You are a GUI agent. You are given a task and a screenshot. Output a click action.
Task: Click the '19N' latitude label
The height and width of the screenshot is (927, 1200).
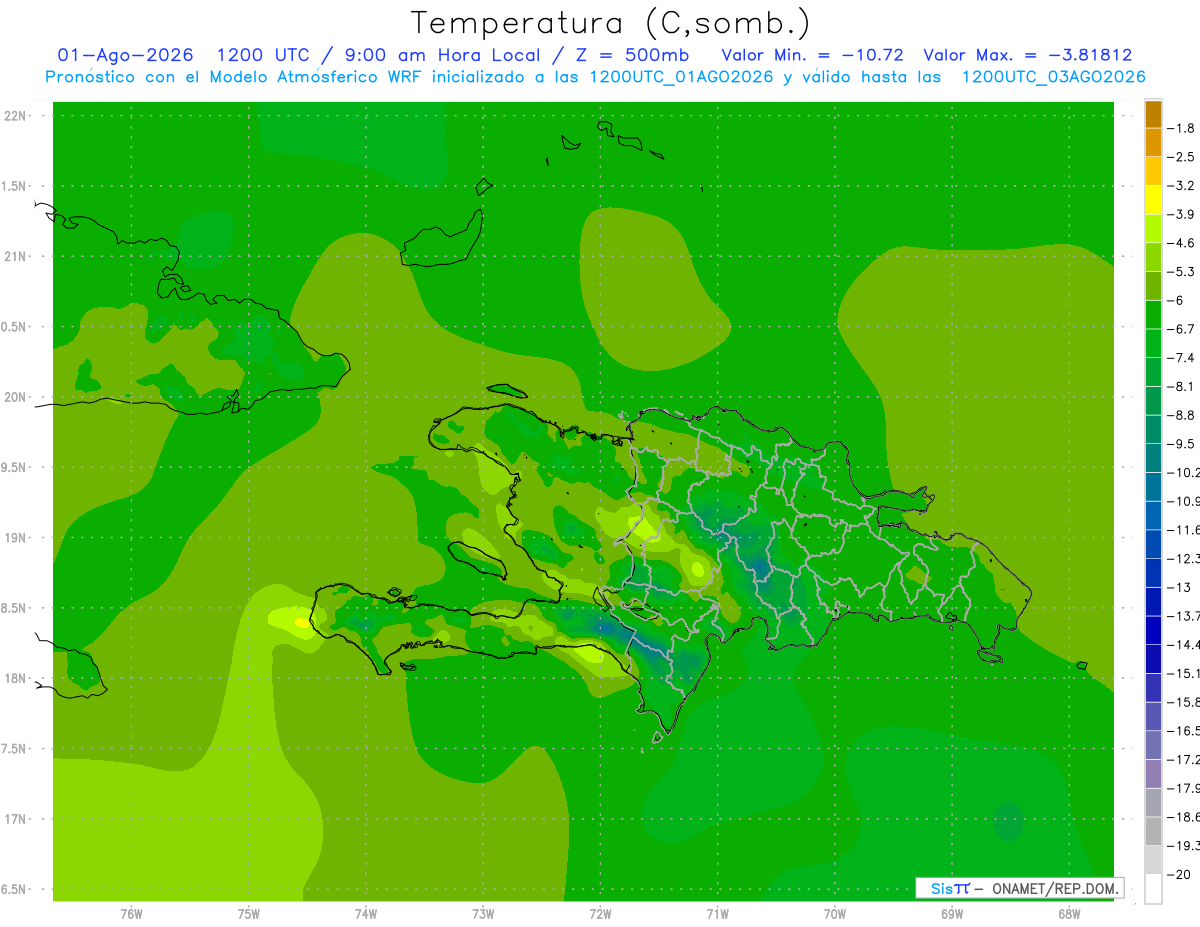[17, 538]
